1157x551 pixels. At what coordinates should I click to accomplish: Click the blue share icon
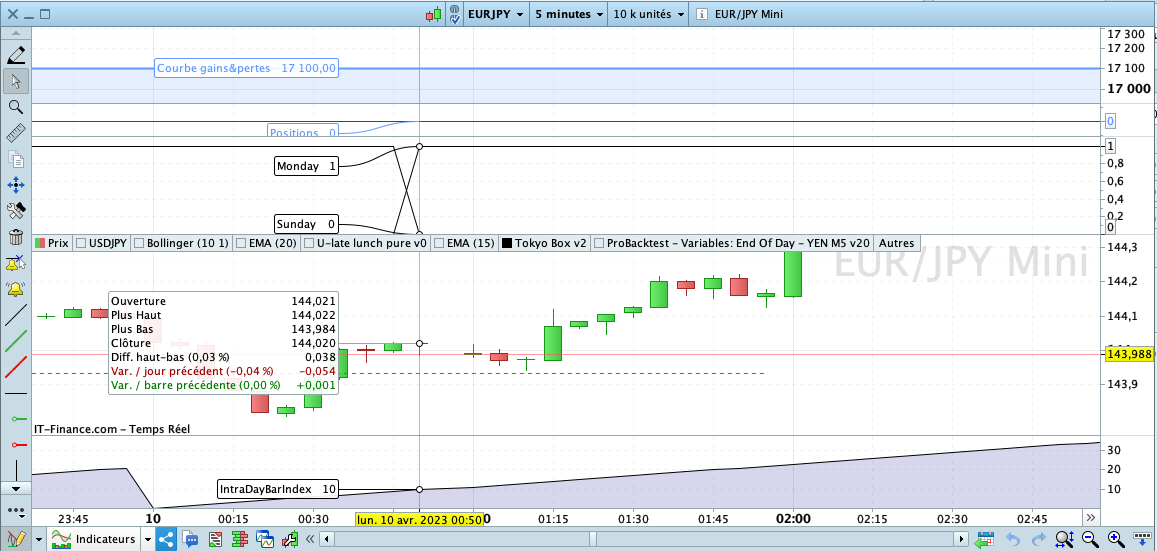[x=165, y=539]
